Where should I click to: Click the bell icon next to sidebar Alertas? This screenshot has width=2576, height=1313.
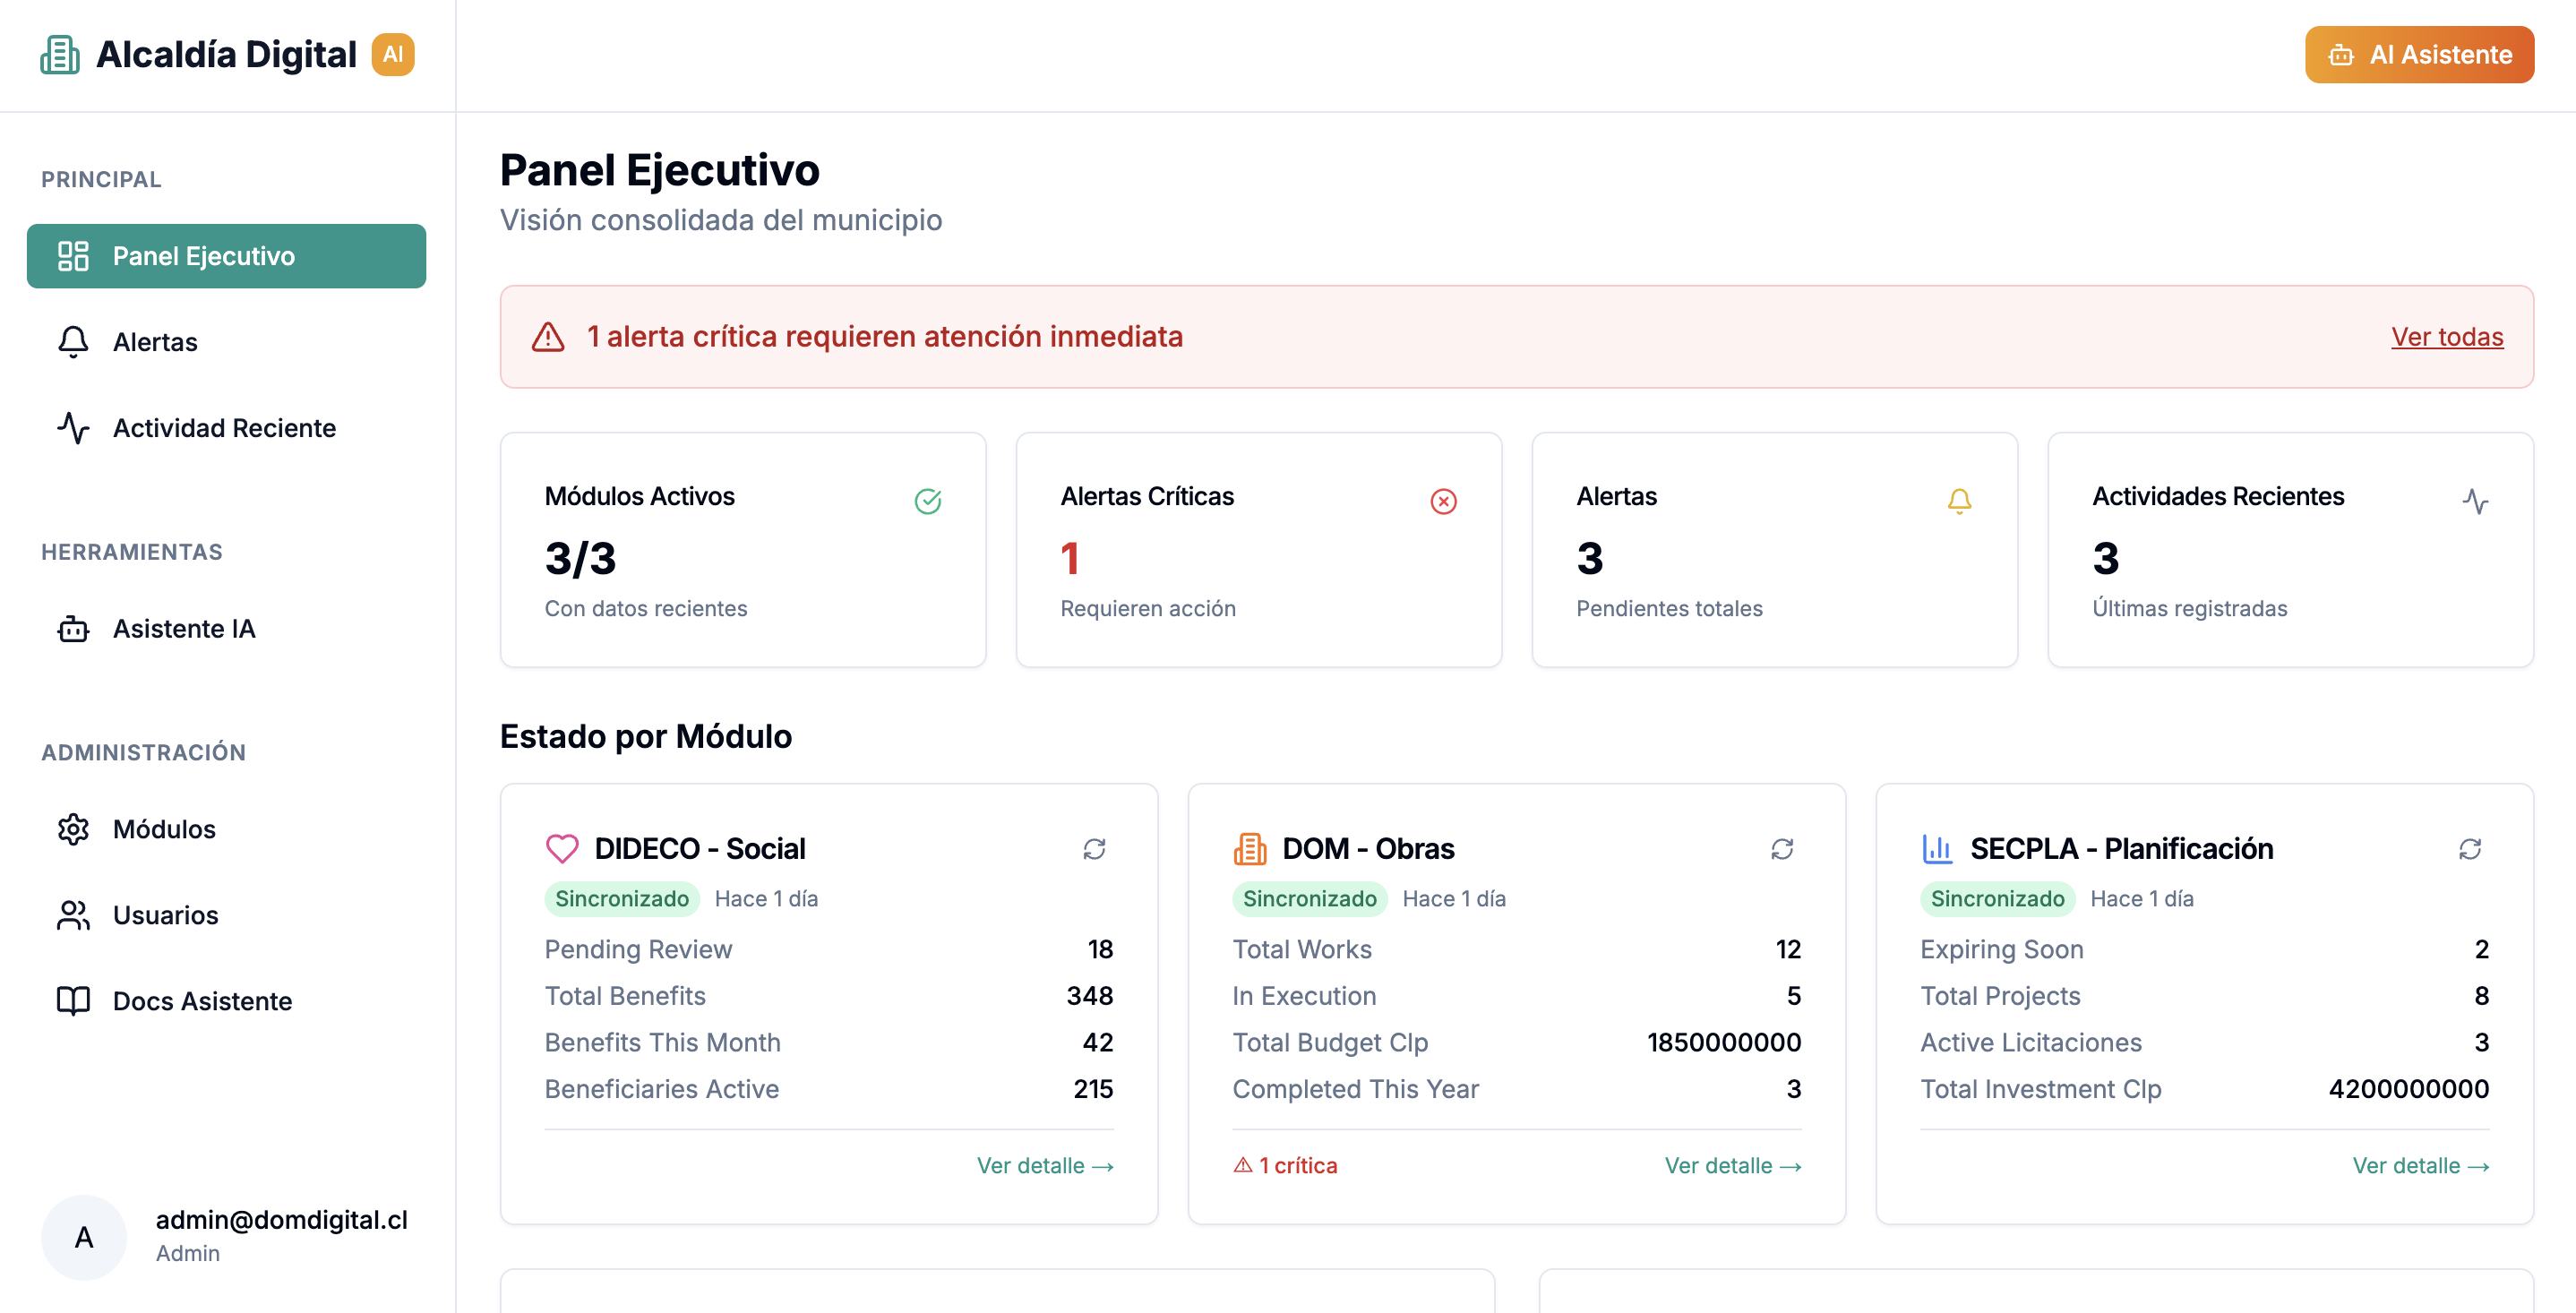click(73, 342)
